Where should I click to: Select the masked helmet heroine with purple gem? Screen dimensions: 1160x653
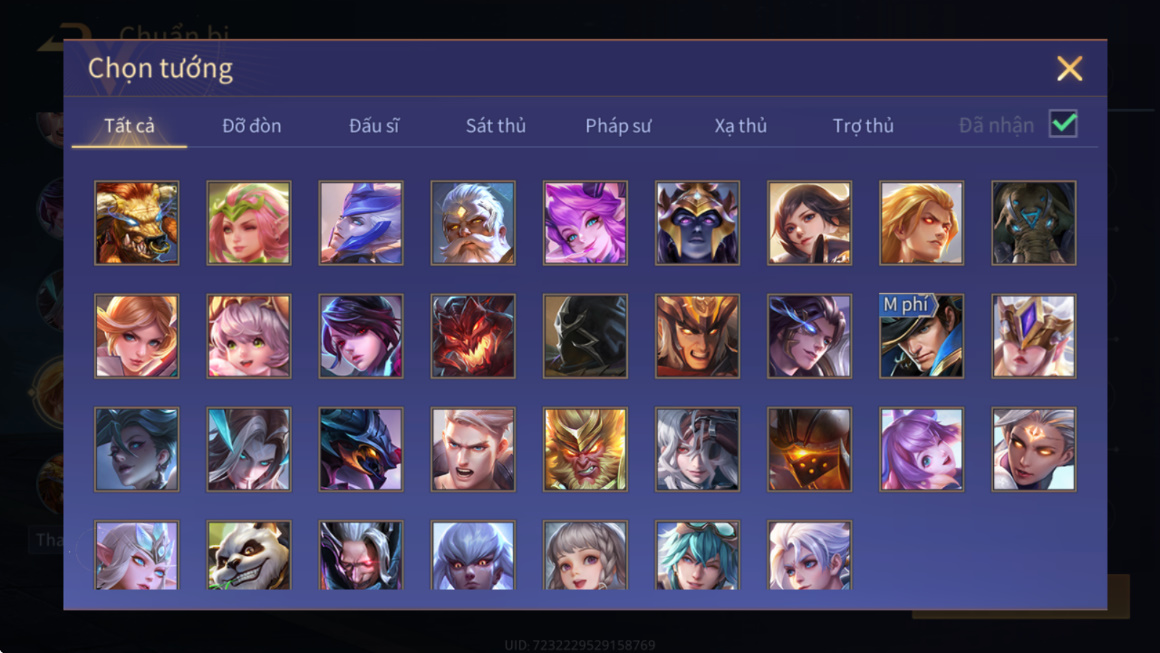[x=1033, y=336]
